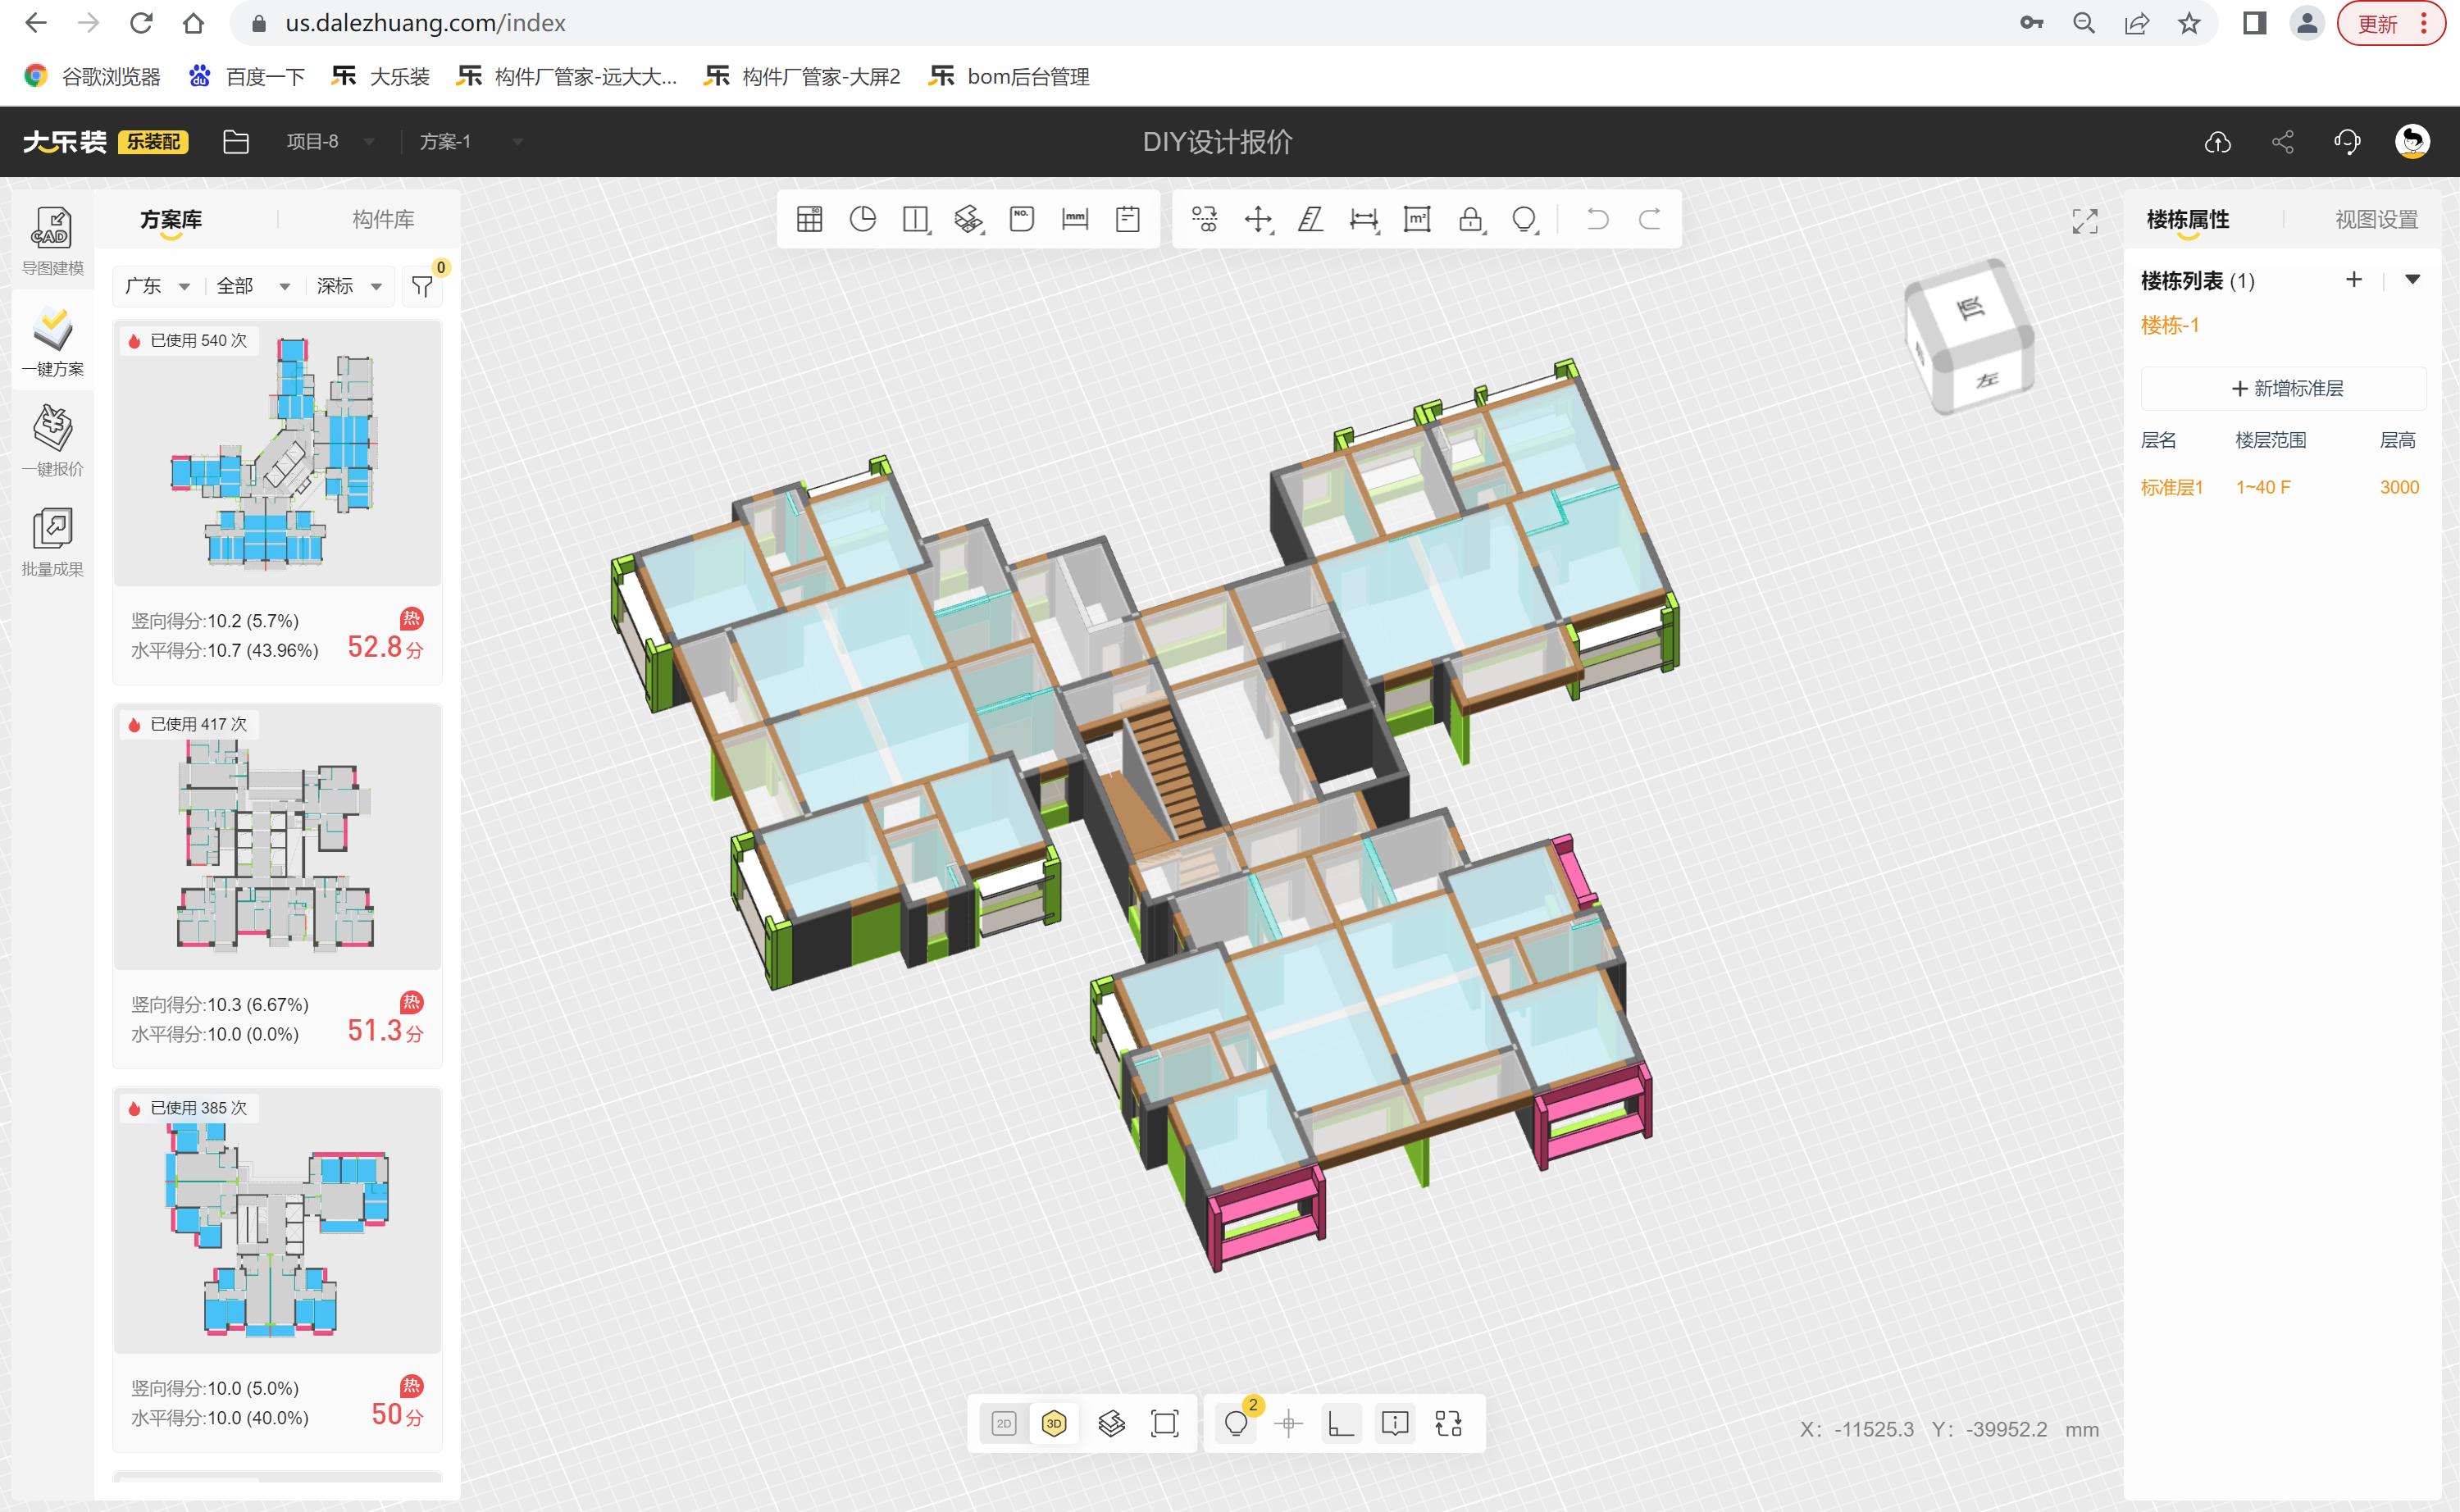Select the move arrows tool
This screenshot has height=1512, width=2460.
click(1257, 219)
